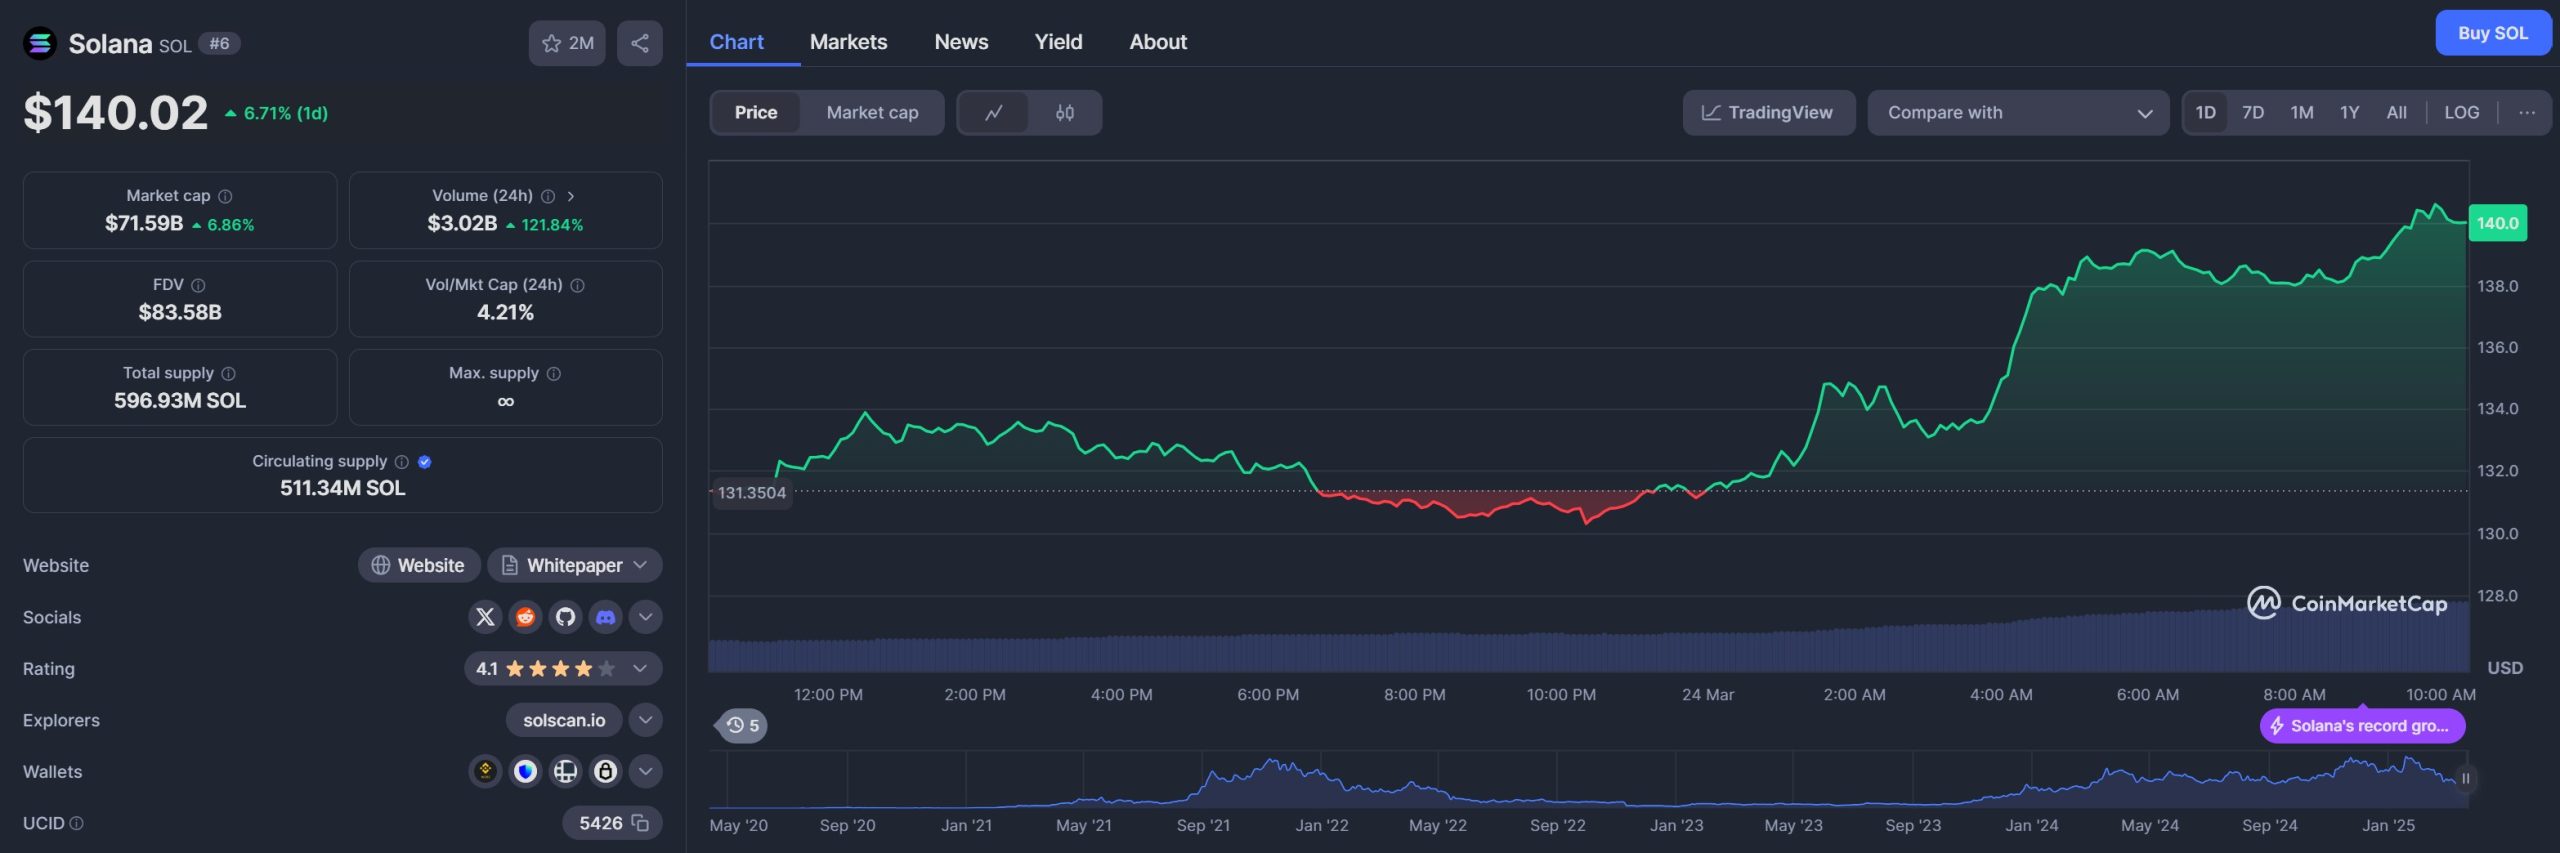Click UCID info icon
This screenshot has height=853, width=2560.
pos(77,823)
